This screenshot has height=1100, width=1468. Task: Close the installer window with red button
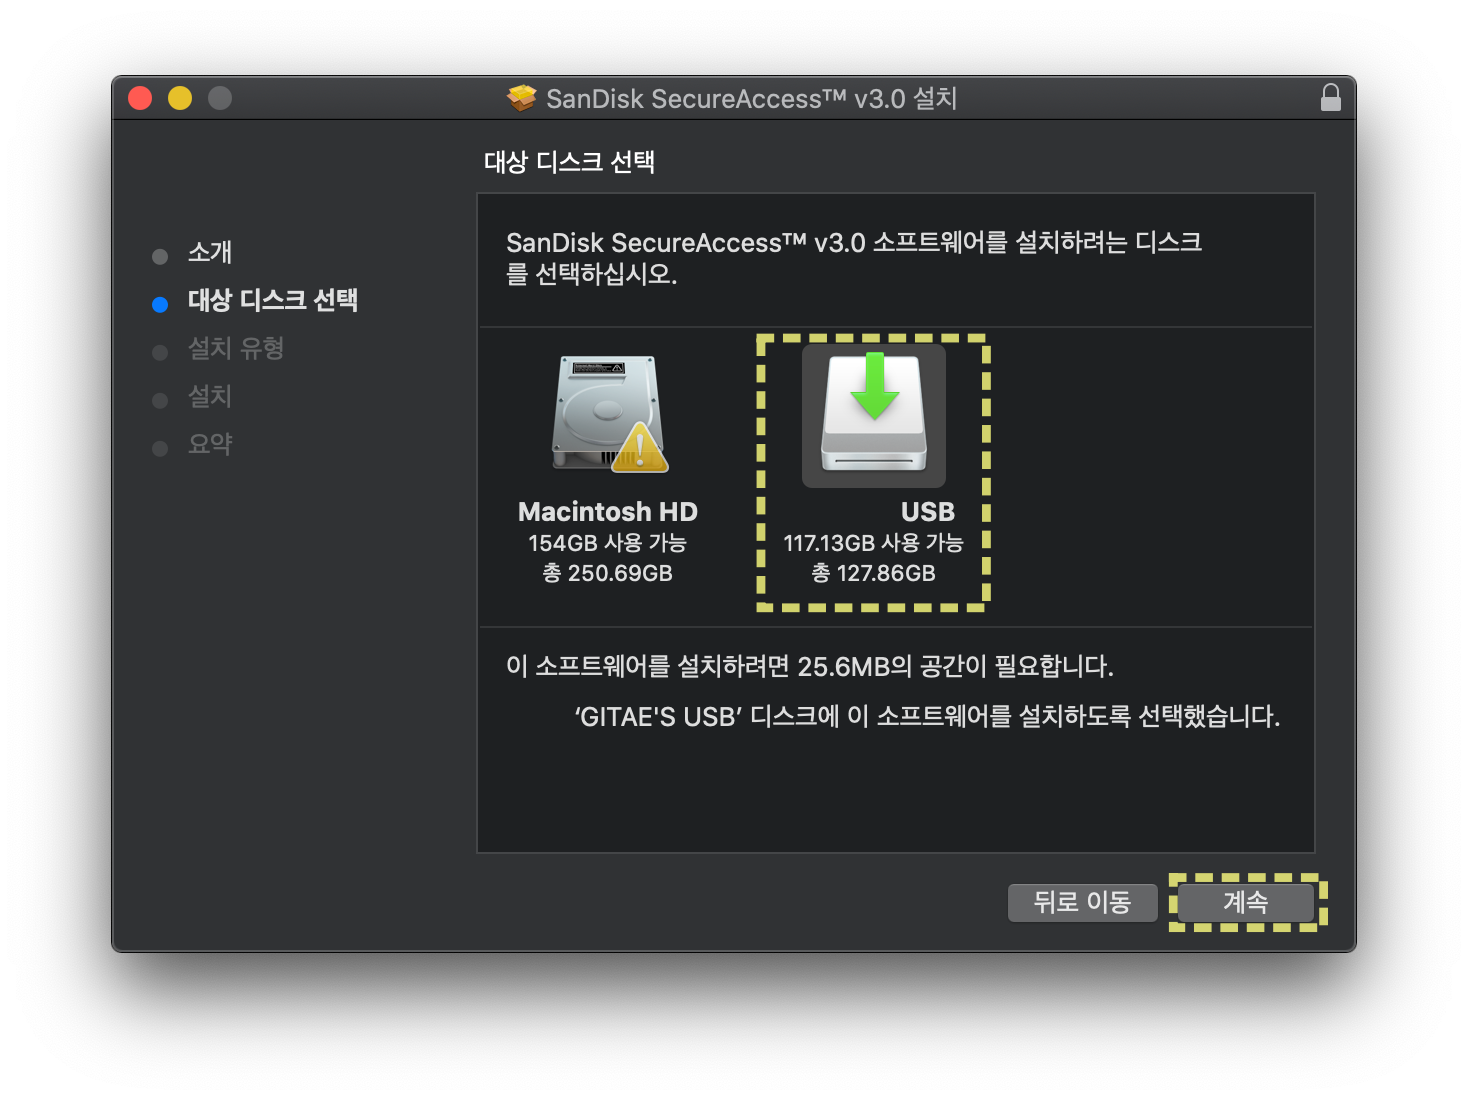point(140,98)
